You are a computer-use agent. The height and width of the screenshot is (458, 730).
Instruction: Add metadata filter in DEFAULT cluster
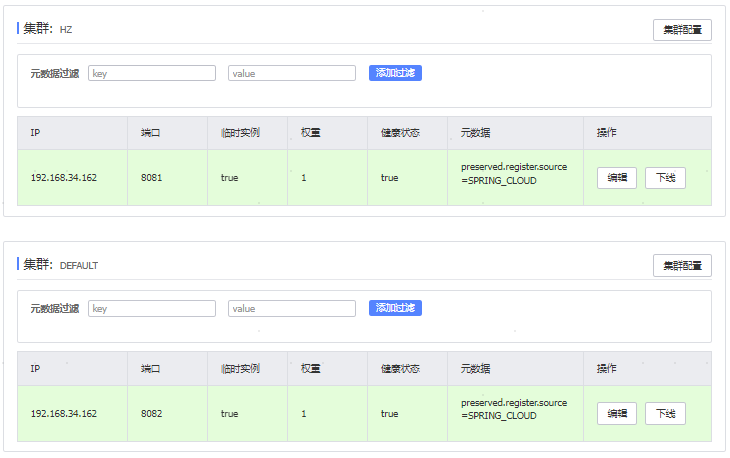click(395, 308)
